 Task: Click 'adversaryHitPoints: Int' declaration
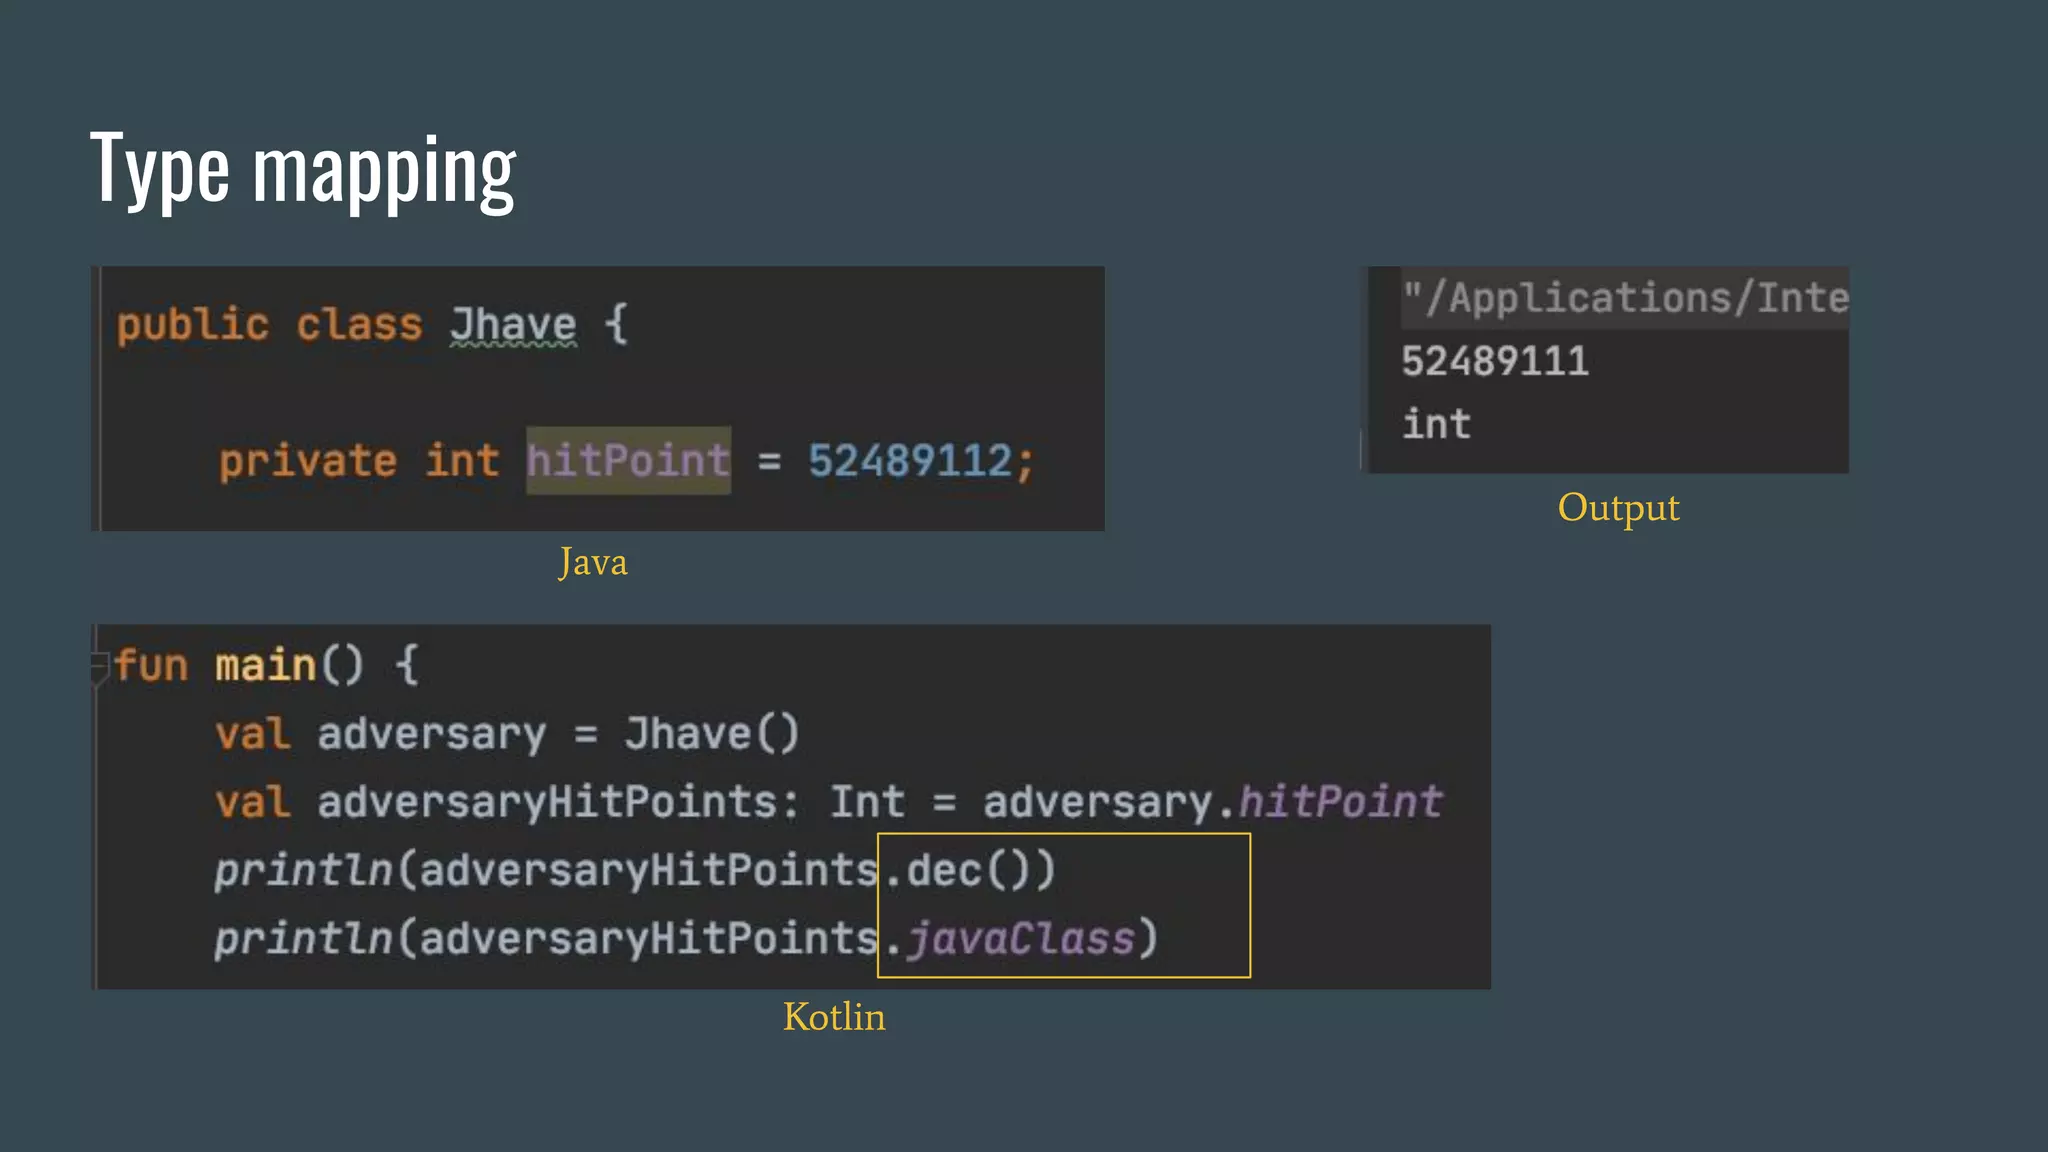point(611,802)
